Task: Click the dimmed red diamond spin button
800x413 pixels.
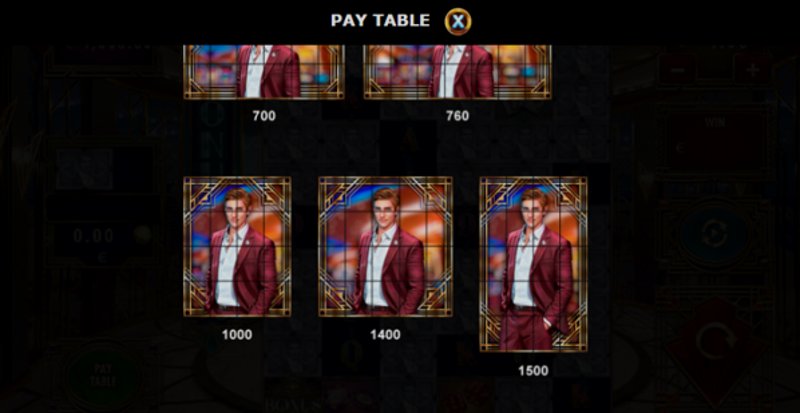Action: coord(716,343)
